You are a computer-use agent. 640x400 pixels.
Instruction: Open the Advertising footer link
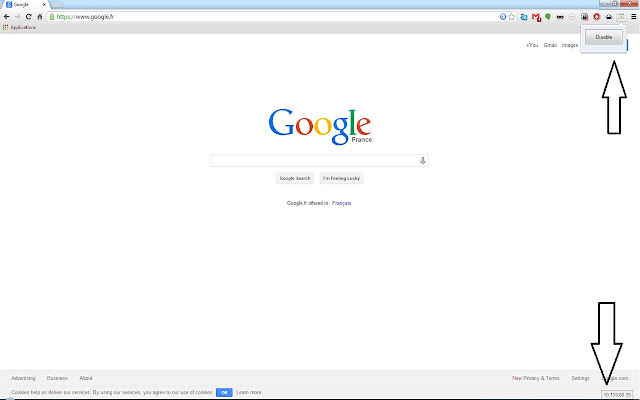click(23, 378)
